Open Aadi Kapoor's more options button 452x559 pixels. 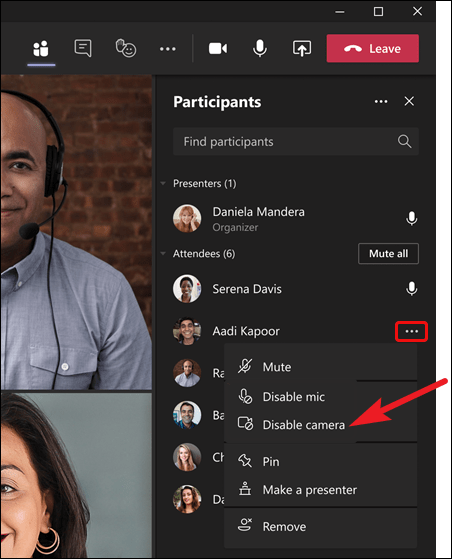(x=411, y=332)
